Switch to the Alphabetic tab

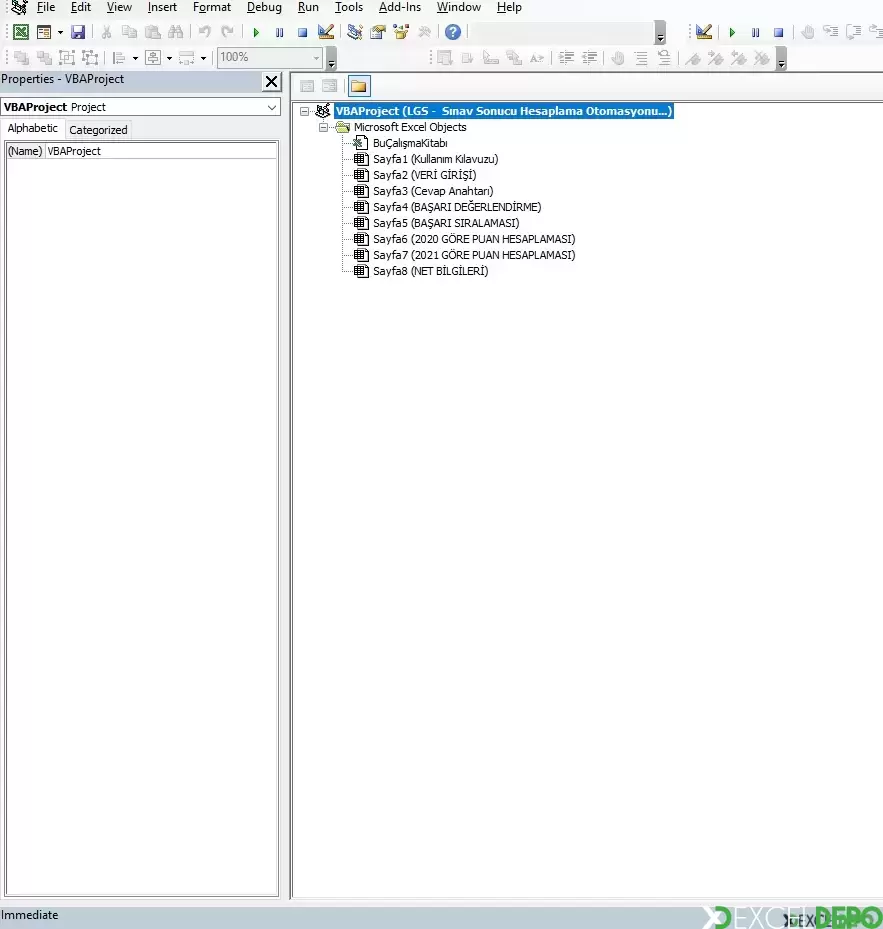[x=33, y=128]
